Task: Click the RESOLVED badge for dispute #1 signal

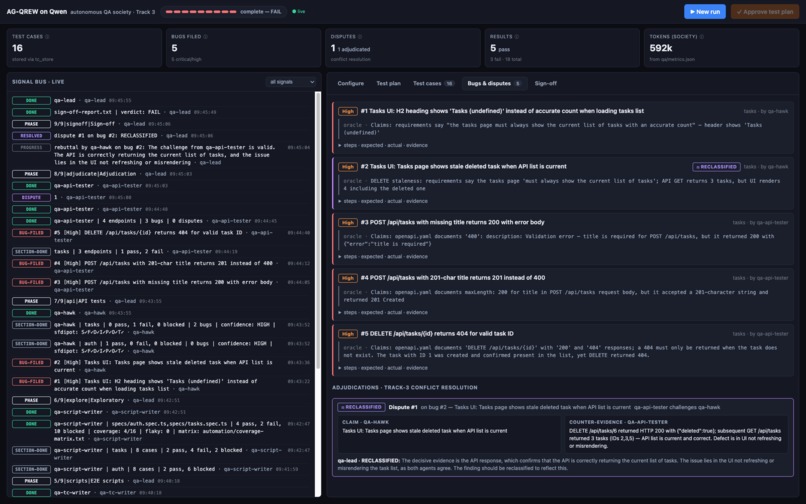Action: [31, 136]
